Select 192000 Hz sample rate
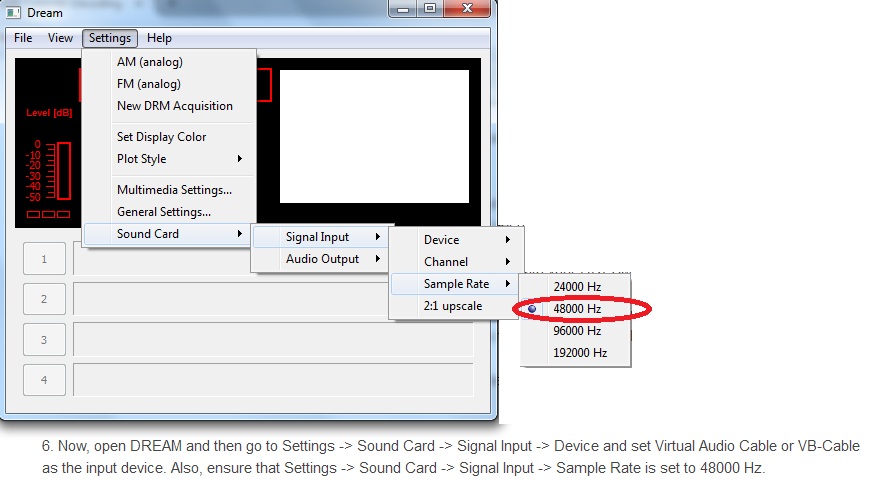The width and height of the screenshot is (870, 500). (575, 353)
